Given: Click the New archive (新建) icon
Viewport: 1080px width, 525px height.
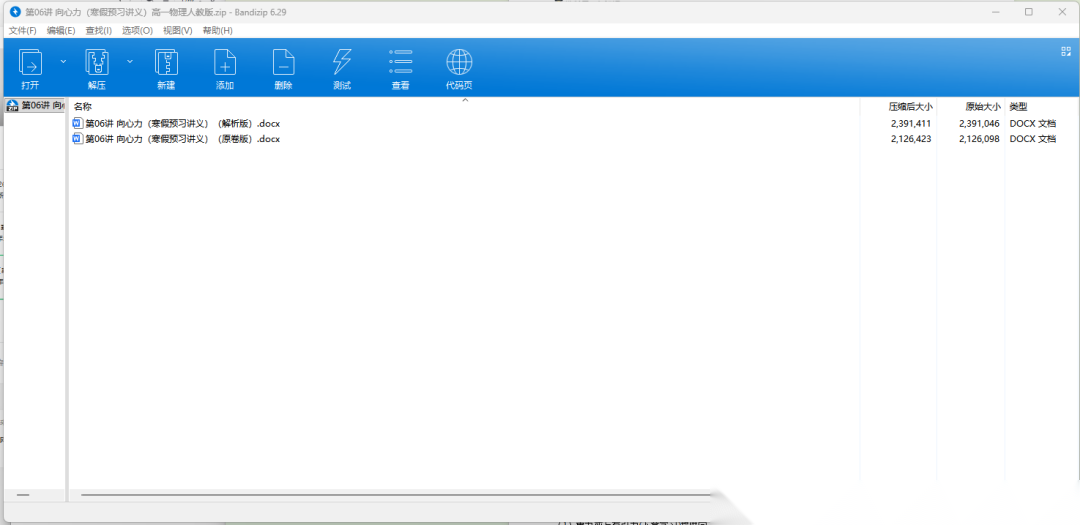Looking at the screenshot, I should [x=166, y=64].
